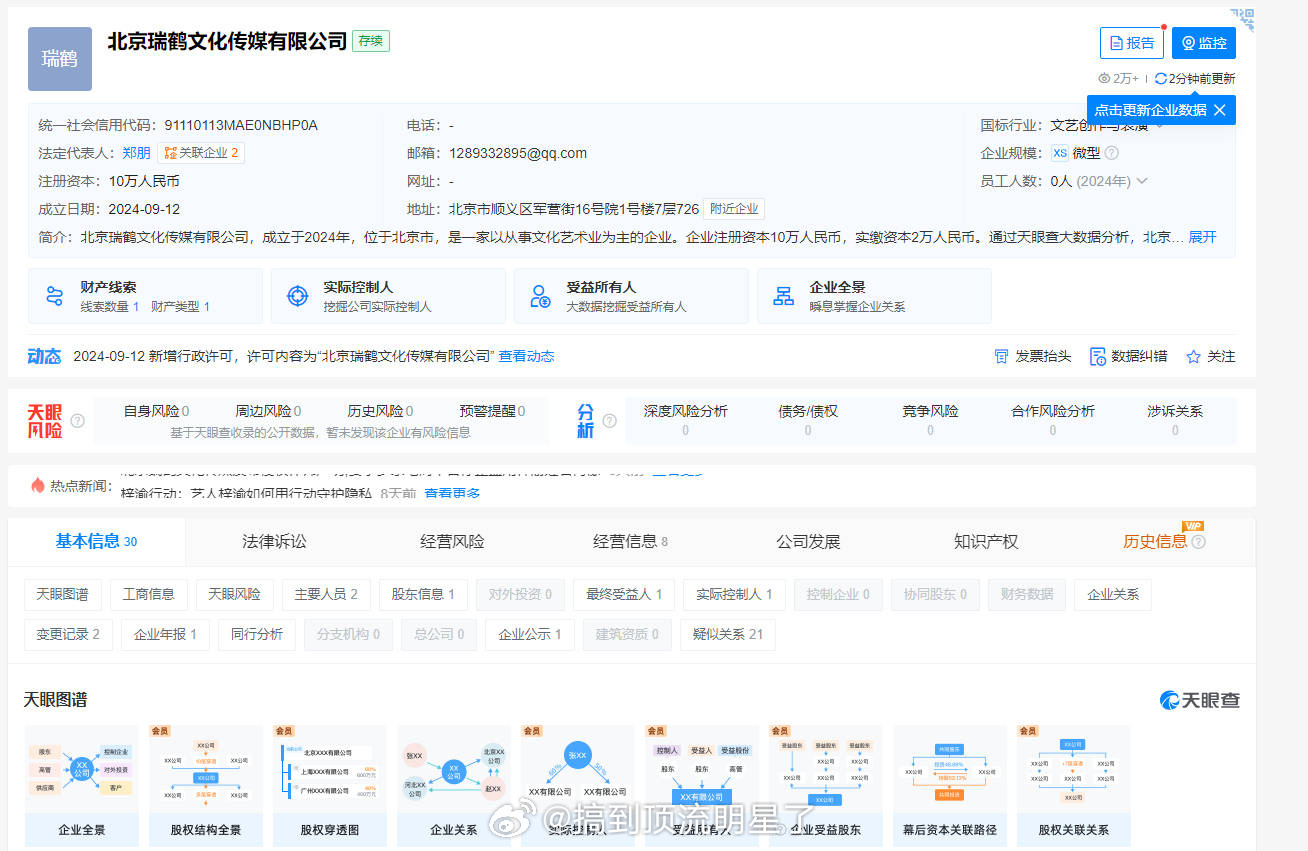Open the 企业关系 graph thumbnail
Image resolution: width=1308 pixels, height=851 pixels.
(x=453, y=786)
